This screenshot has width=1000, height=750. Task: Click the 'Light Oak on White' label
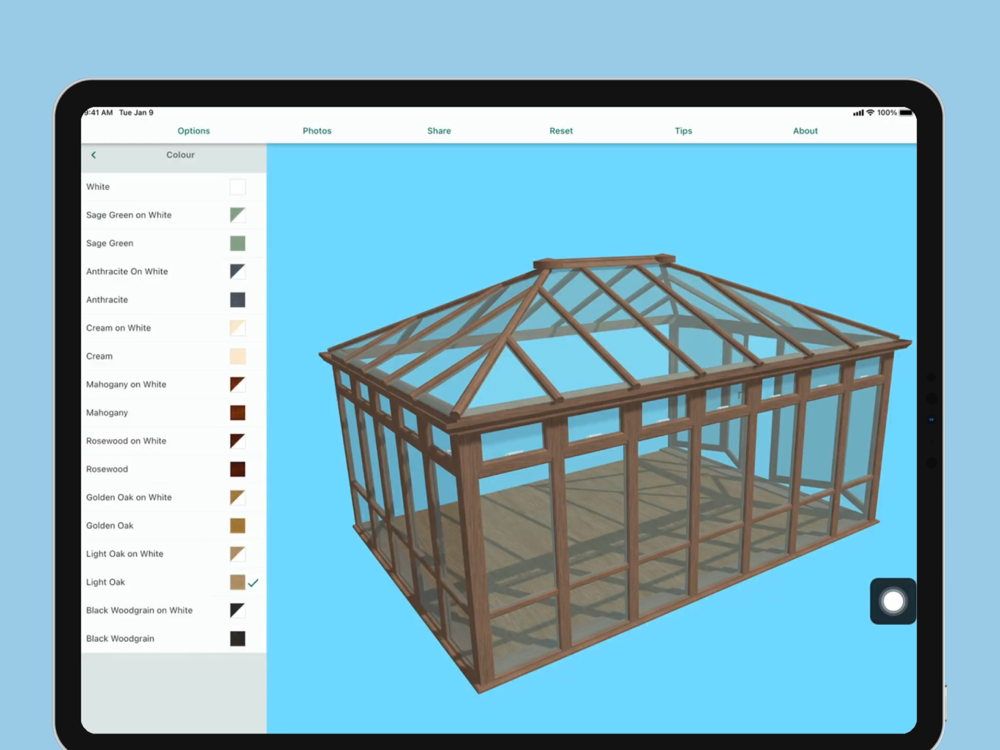coord(124,554)
